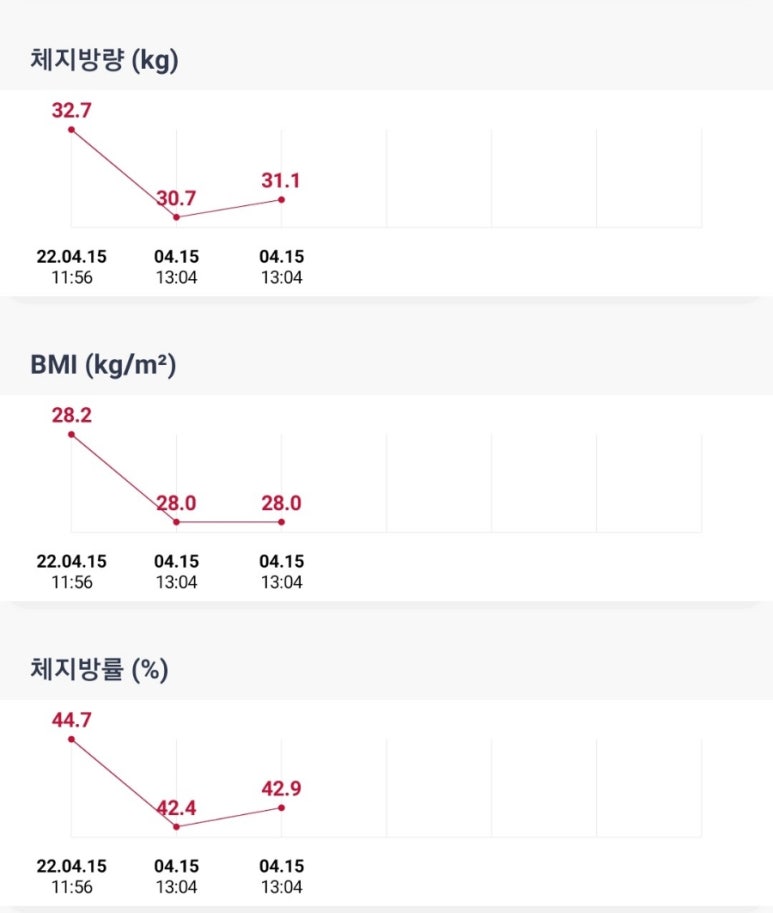Image resolution: width=773 pixels, height=913 pixels.
Task: Click the 22.04.15 11:56 date under 체지방률 chart
Action: pyautogui.click(x=72, y=876)
